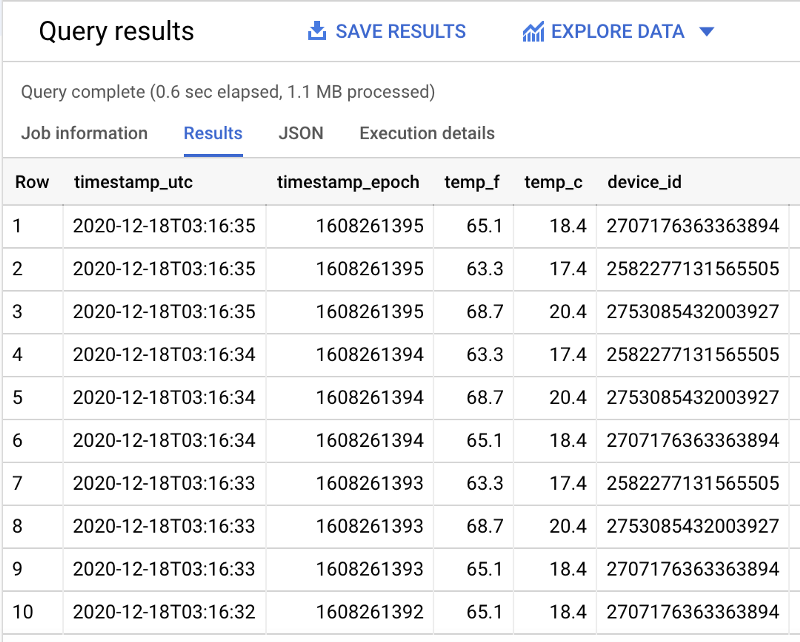
Task: Open the JSON tab
Action: [301, 133]
